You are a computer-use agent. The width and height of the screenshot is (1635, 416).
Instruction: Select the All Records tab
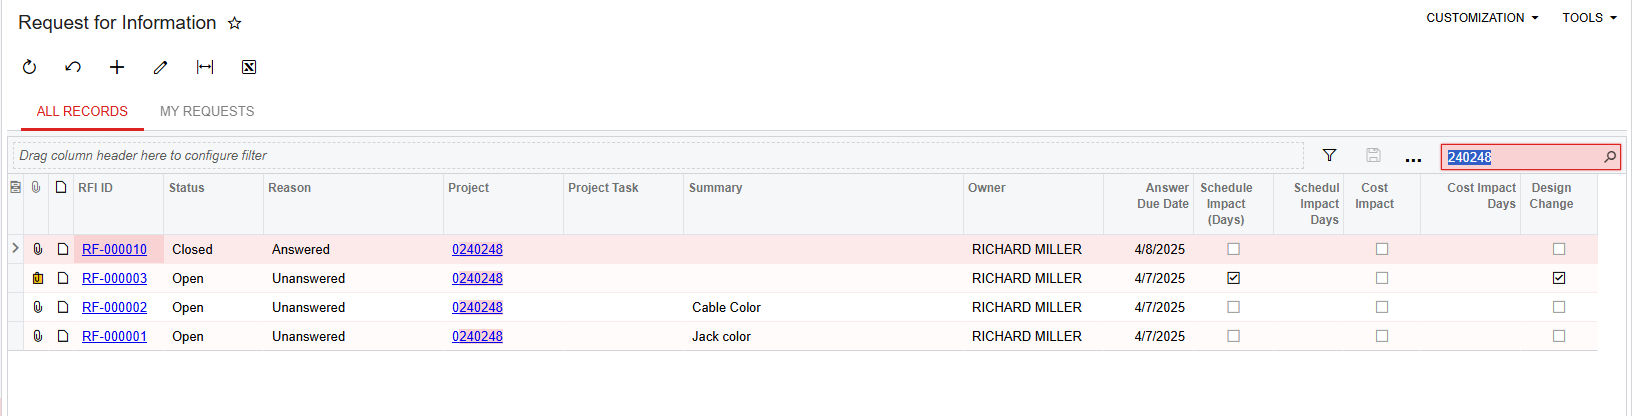click(82, 111)
